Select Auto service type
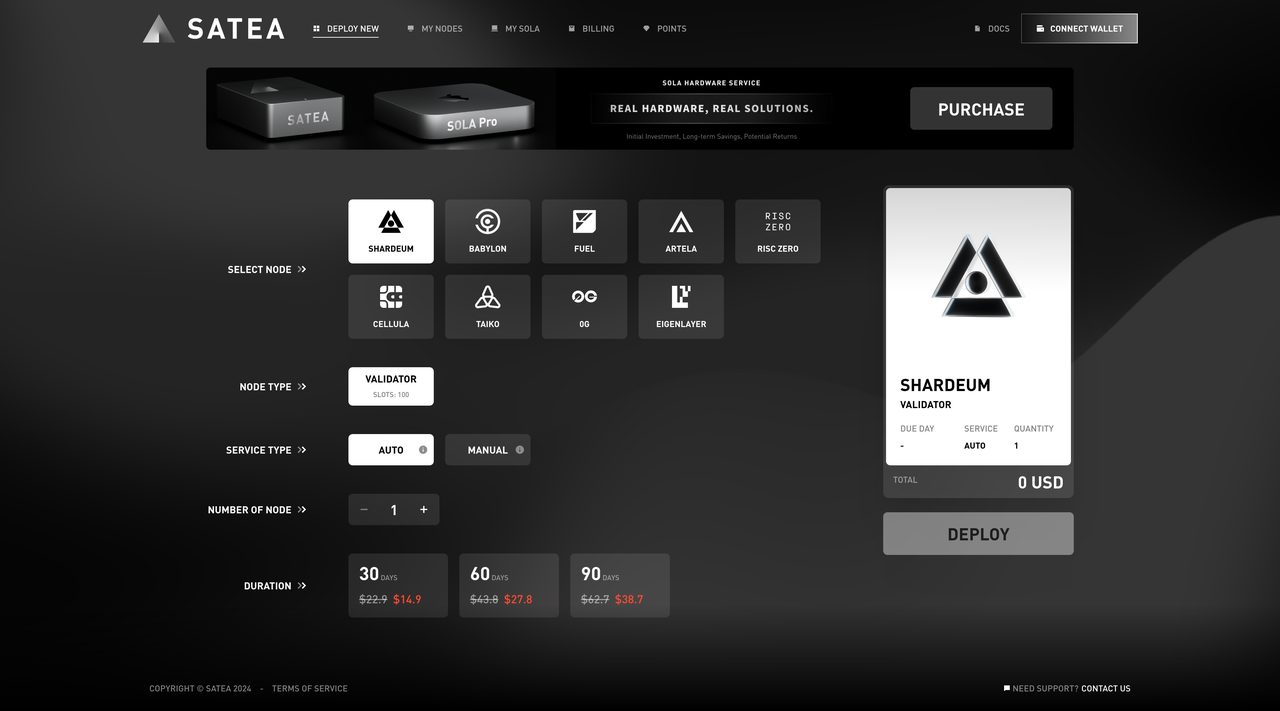Viewport: 1280px width, 711px height. click(x=390, y=450)
